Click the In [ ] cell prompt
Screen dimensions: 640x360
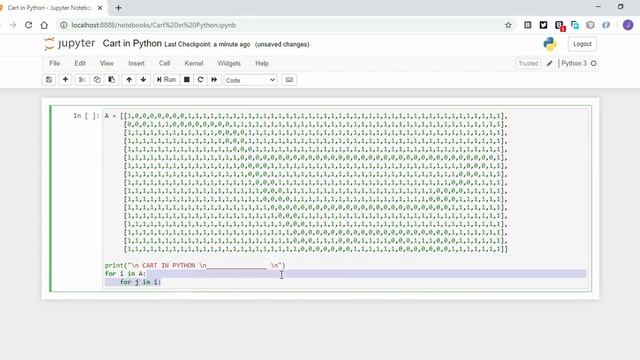pyautogui.click(x=85, y=116)
